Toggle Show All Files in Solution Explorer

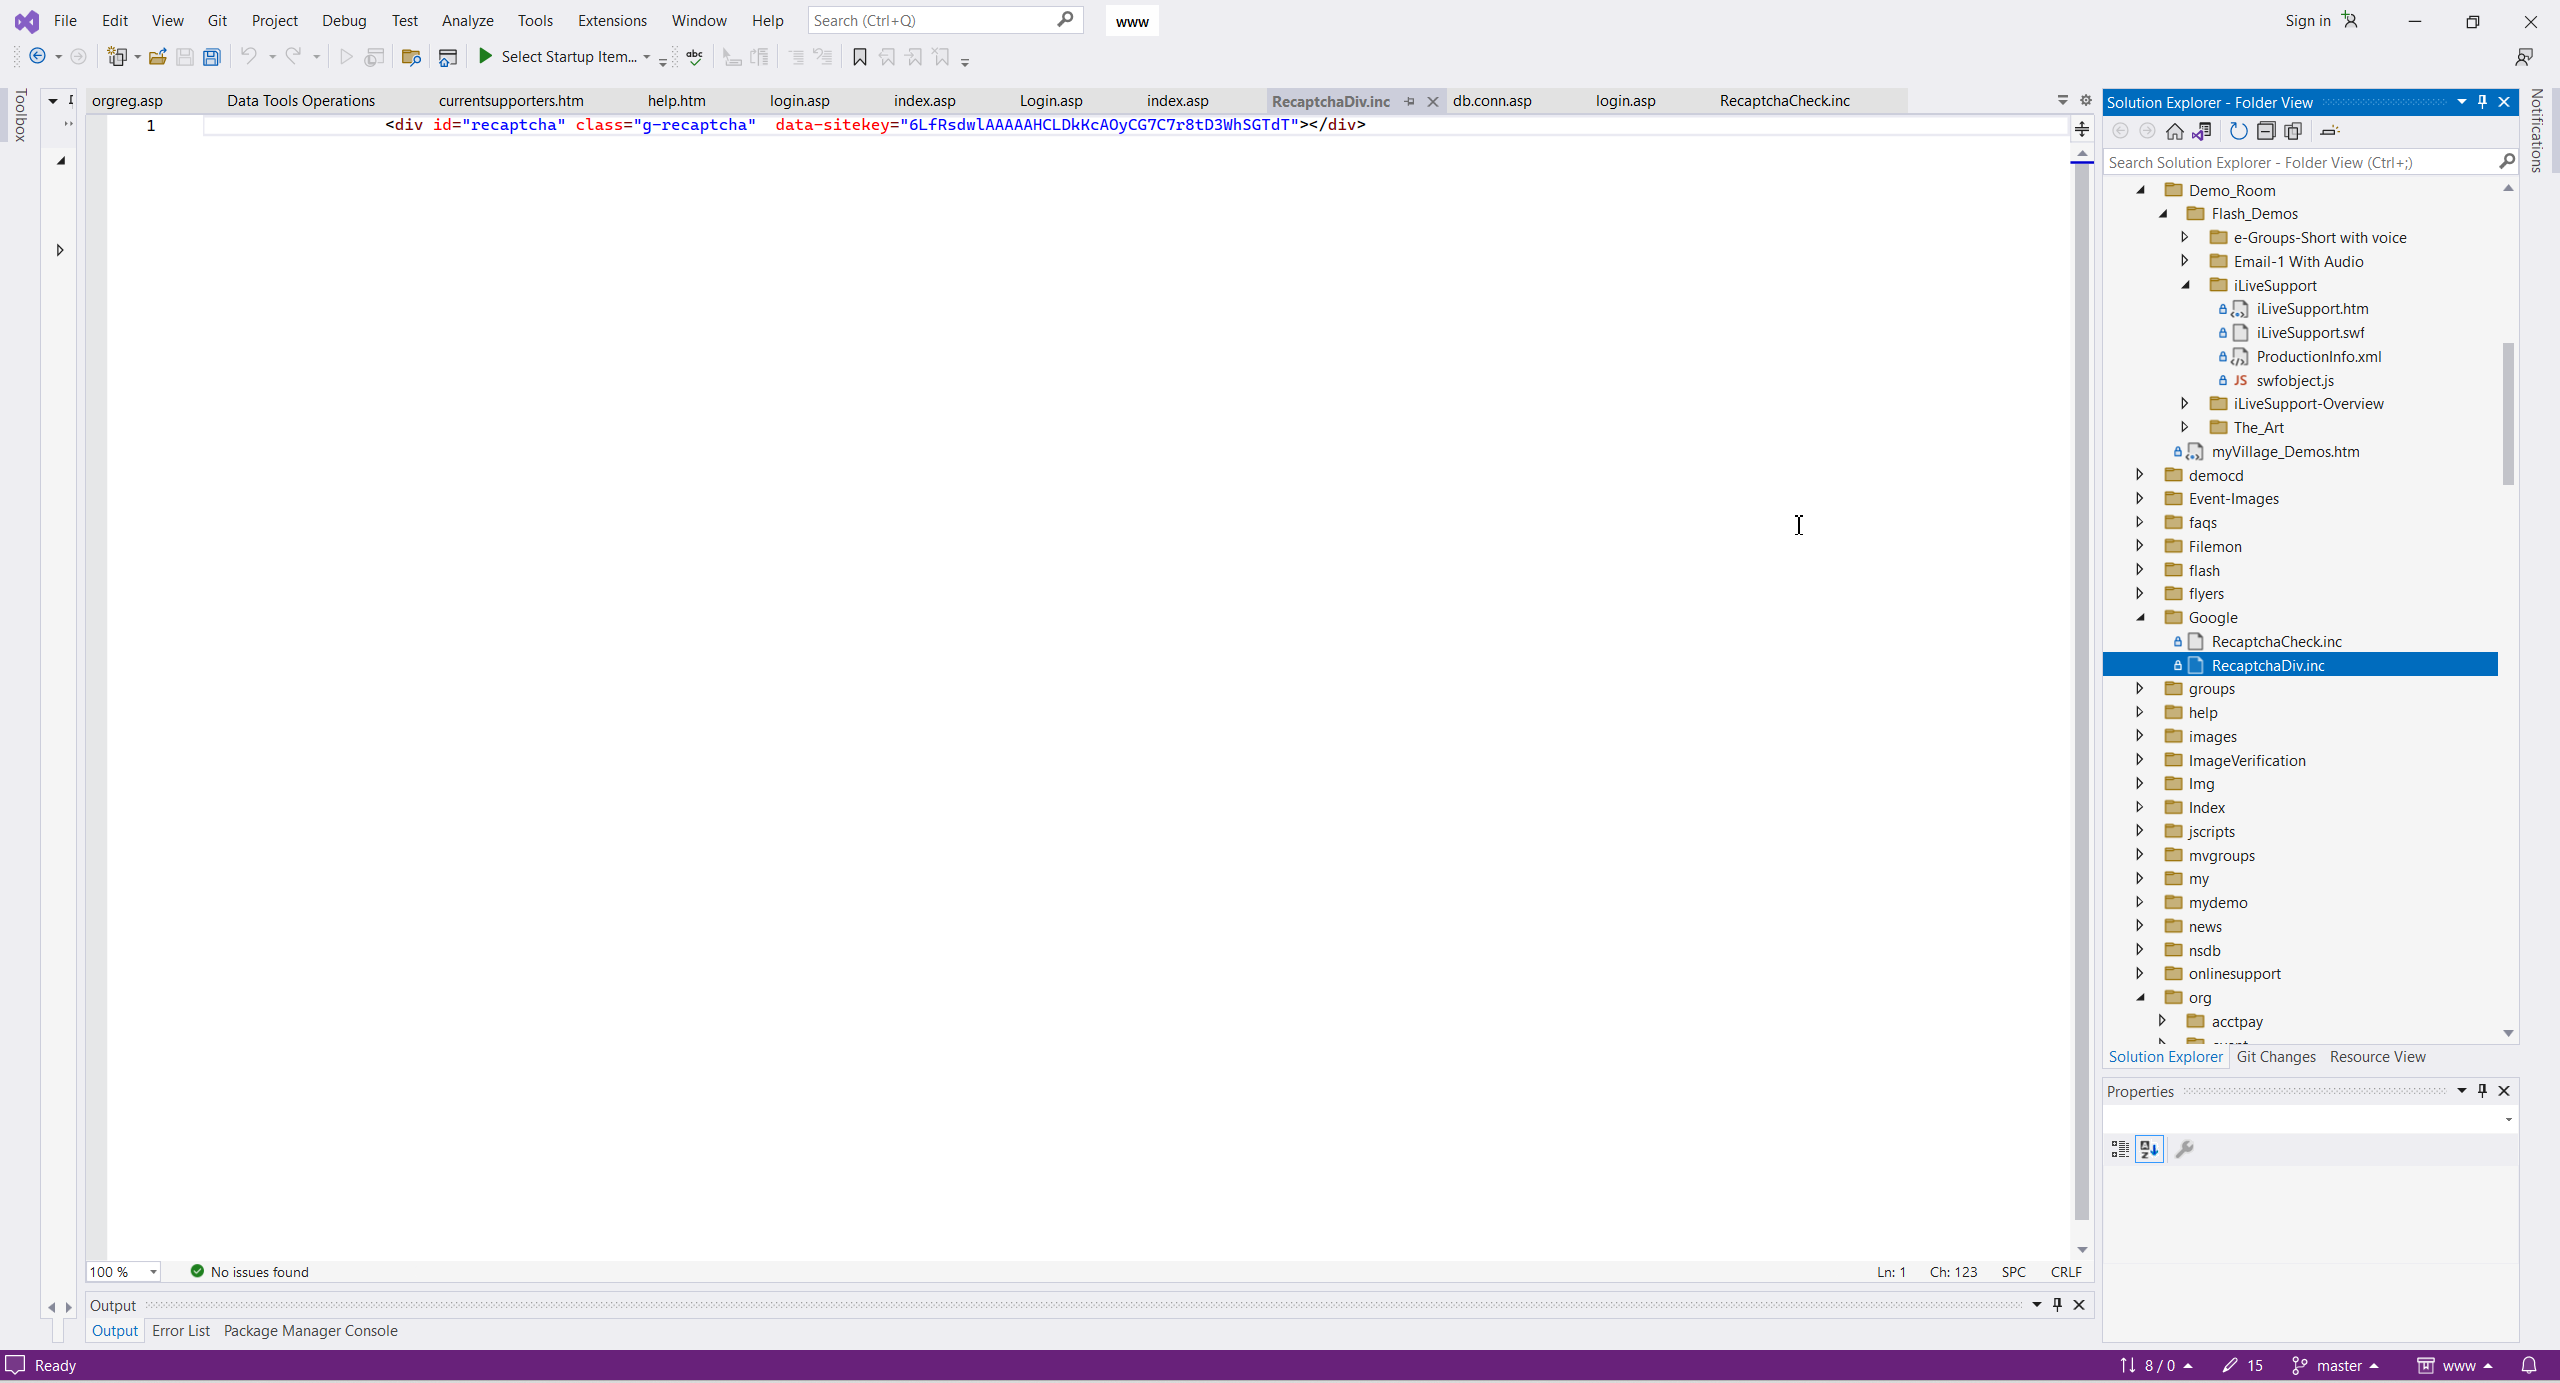coord(2293,131)
